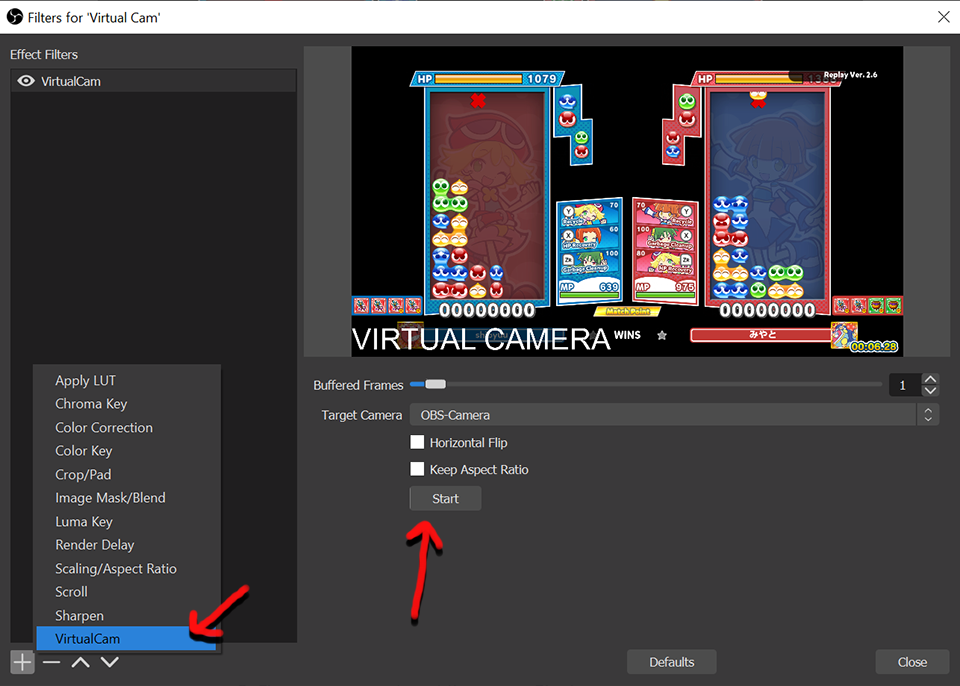Select VirtualCam in Effect Filters list

point(153,81)
